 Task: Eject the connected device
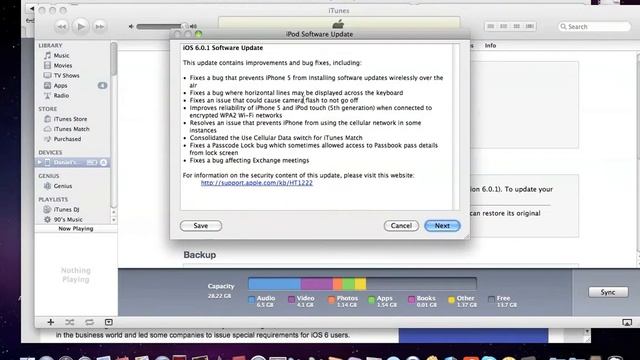[x=104, y=162]
